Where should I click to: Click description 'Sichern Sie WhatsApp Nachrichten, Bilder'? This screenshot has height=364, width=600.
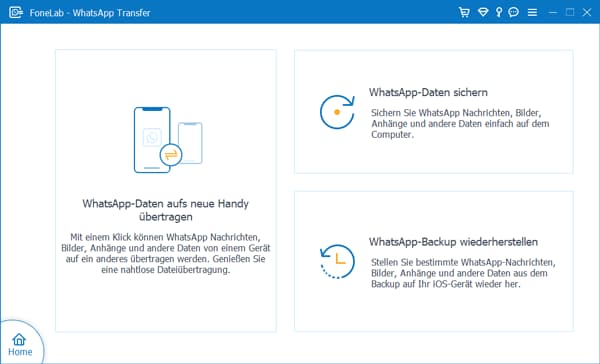[x=460, y=124]
